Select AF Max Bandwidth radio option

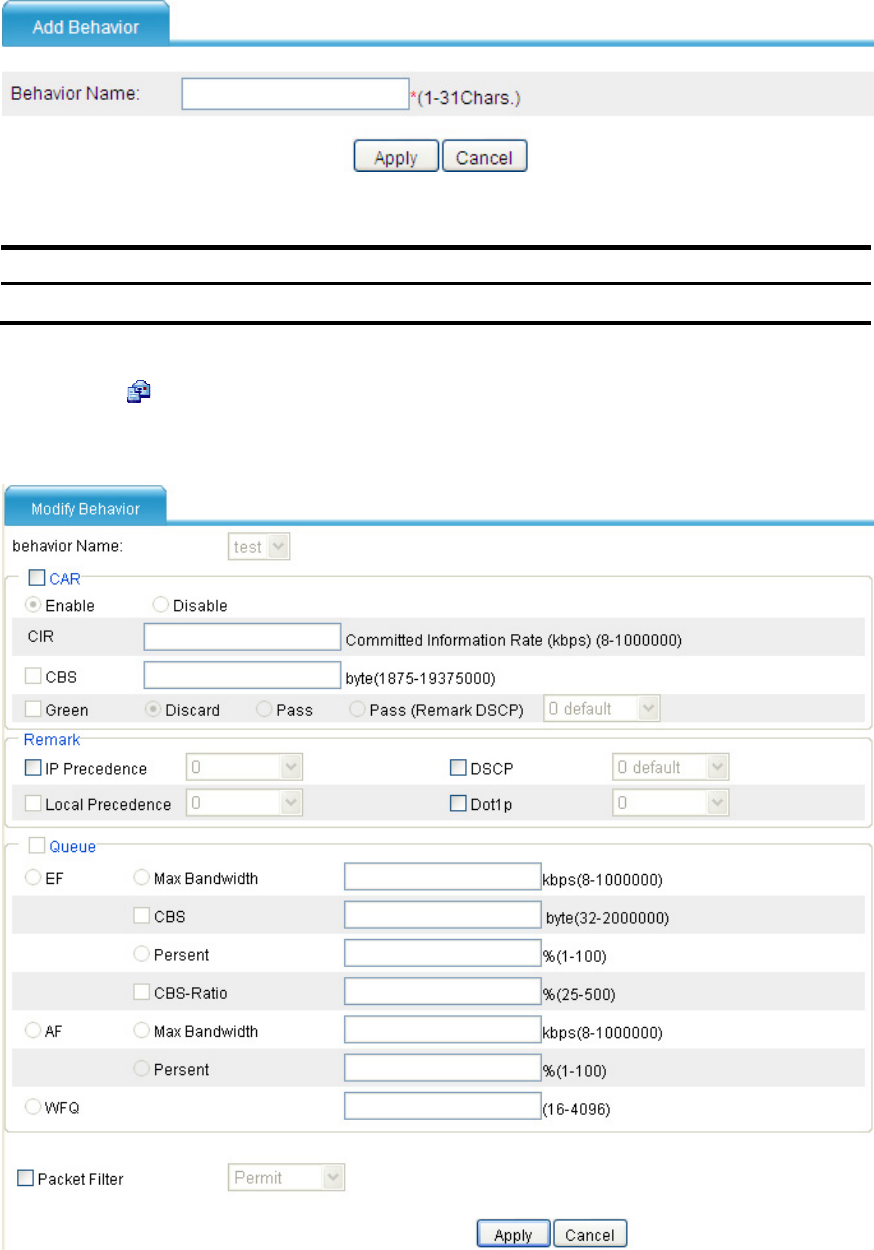coord(141,1030)
